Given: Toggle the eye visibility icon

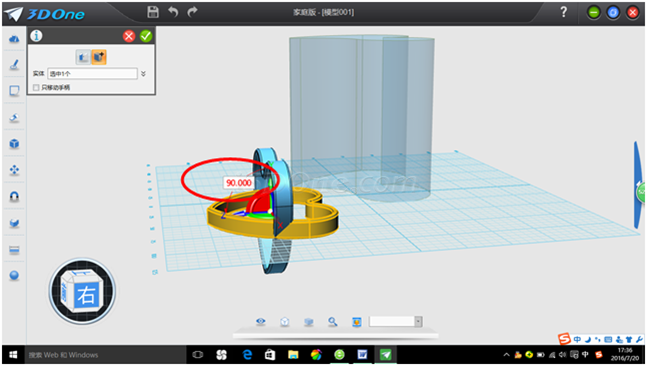Looking at the screenshot, I should point(260,321).
